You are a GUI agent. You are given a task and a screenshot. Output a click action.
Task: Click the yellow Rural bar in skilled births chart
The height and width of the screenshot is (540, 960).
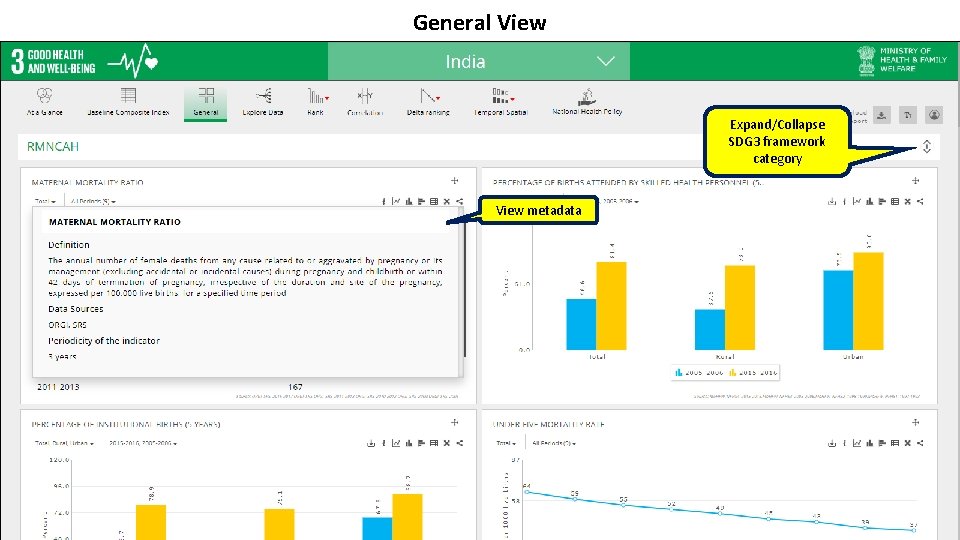pos(740,307)
